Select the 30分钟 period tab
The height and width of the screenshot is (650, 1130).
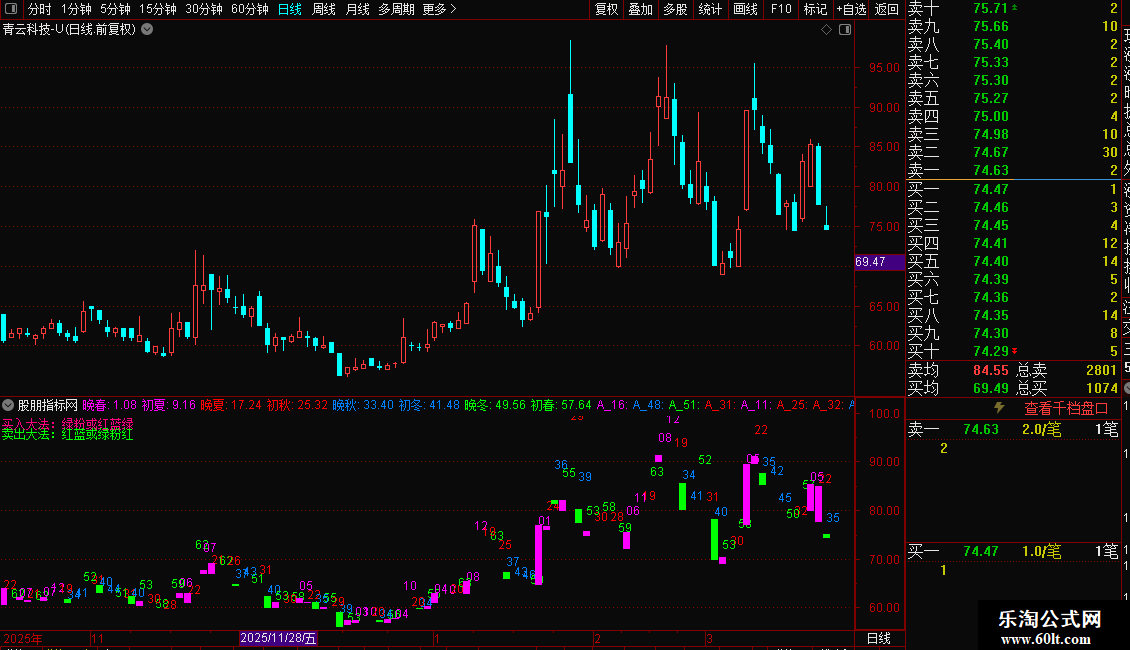[x=204, y=9]
